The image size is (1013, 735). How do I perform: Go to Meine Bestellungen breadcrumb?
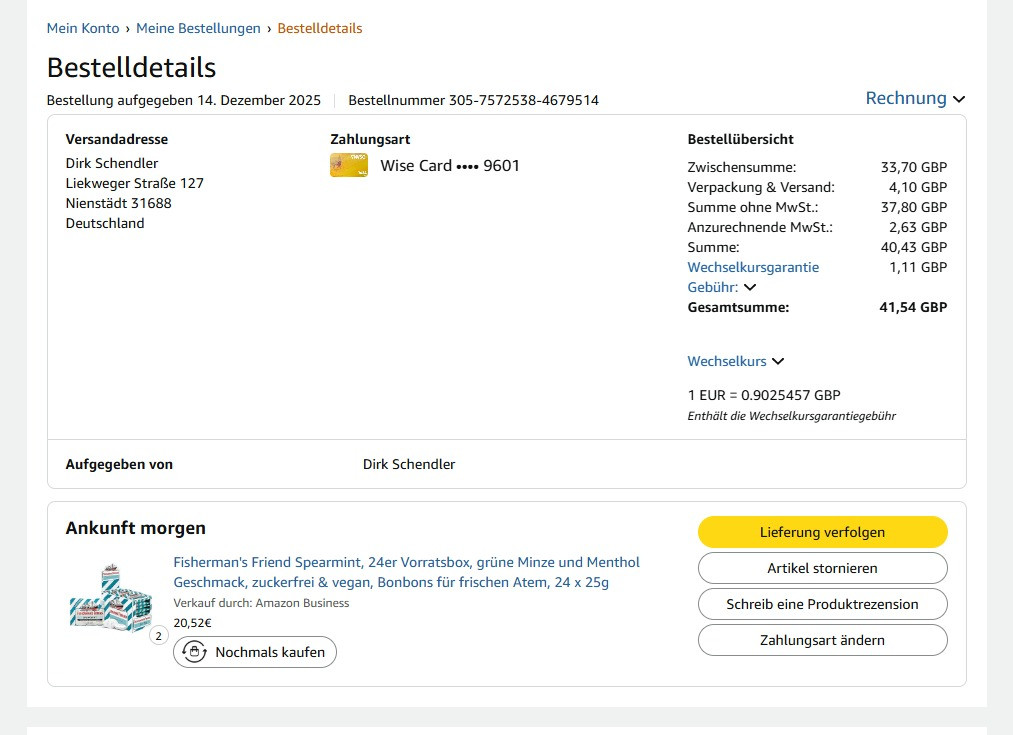coord(198,28)
